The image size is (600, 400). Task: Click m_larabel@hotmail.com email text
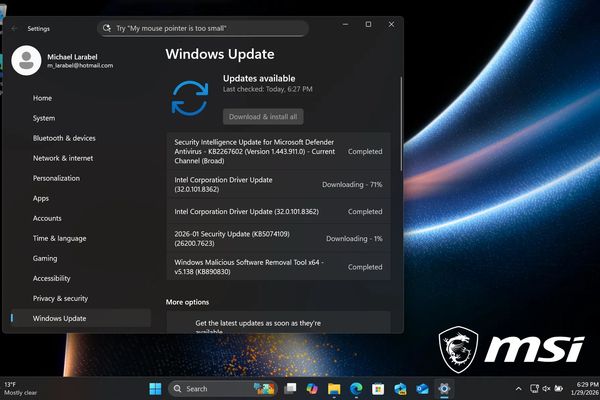(x=80, y=65)
